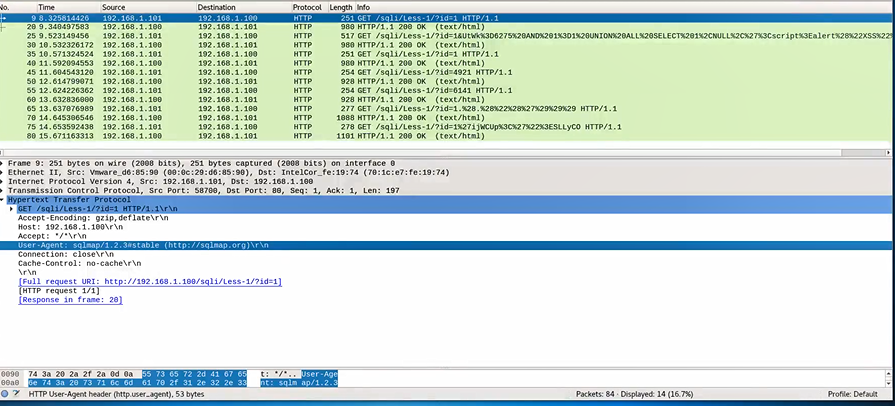Click hex offset 0090 row bytes
Viewport: 895px width, 406px height.
[137, 373]
